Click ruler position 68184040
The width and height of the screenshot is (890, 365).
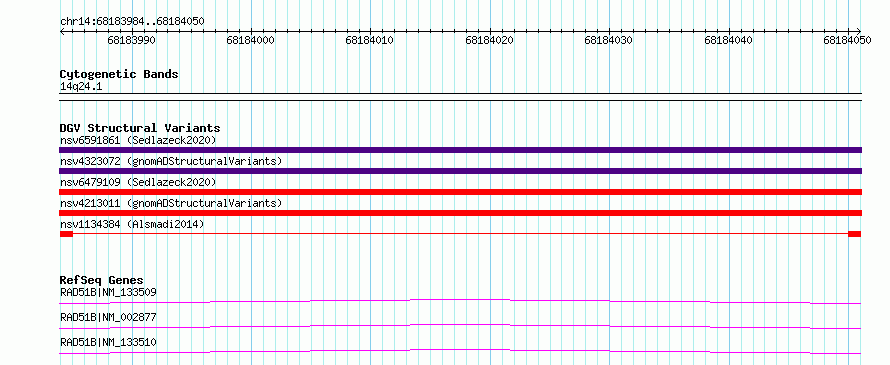tap(728, 40)
